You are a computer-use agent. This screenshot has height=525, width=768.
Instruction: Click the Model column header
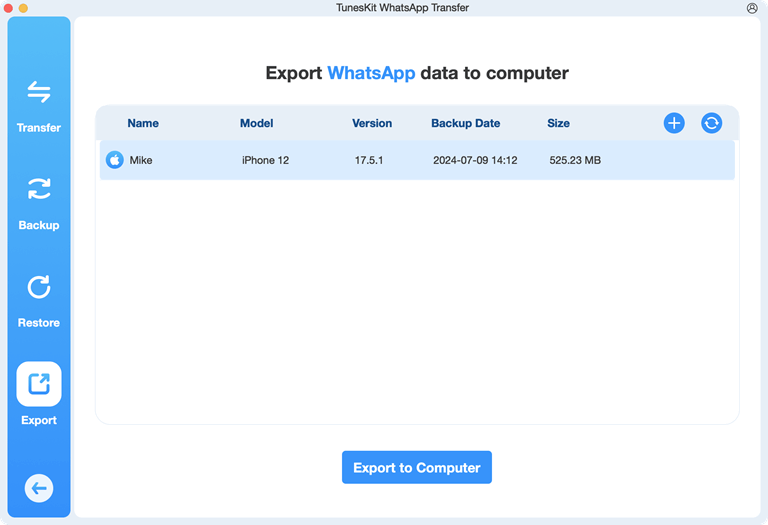pyautogui.click(x=257, y=123)
